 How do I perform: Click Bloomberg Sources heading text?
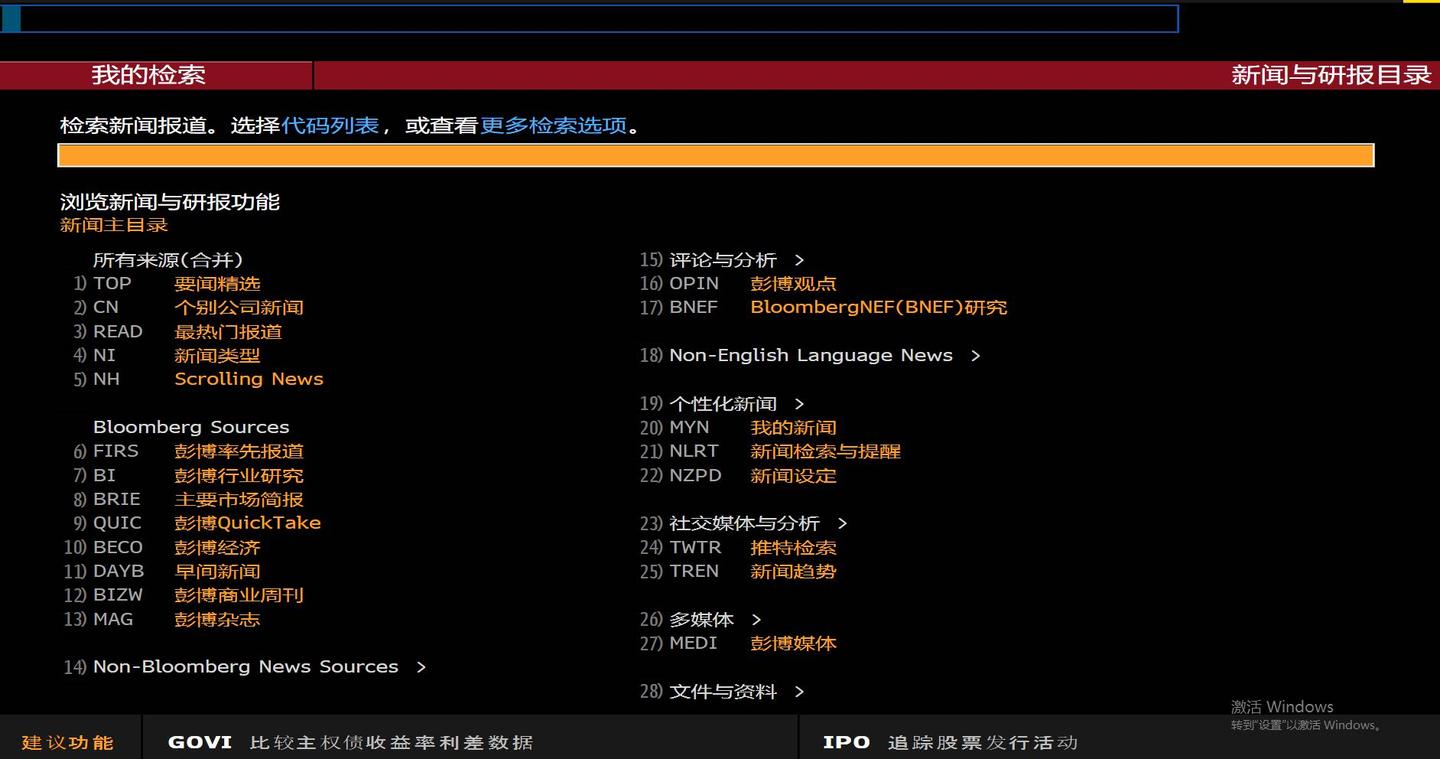click(x=191, y=427)
